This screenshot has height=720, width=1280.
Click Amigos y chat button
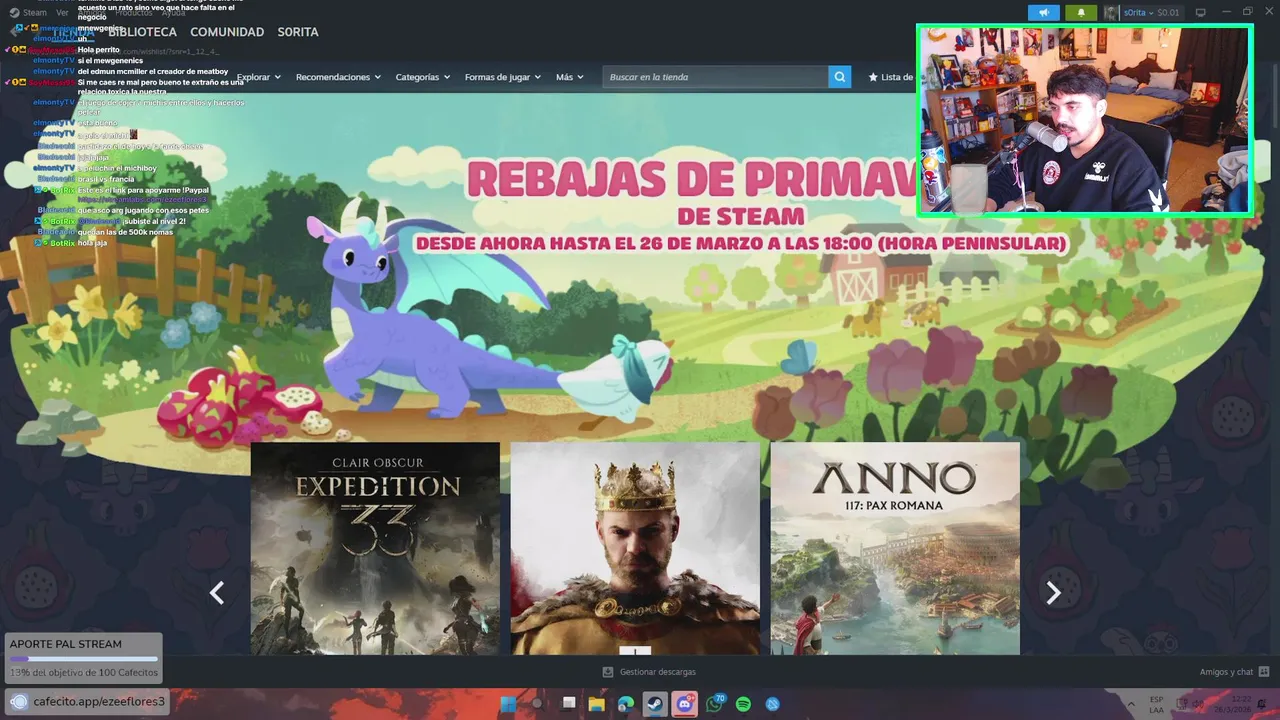pos(1235,672)
